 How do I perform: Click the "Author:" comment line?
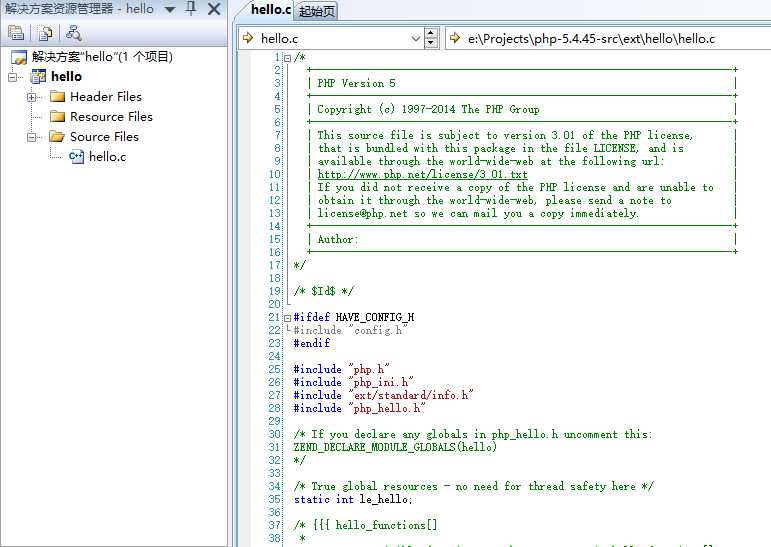(x=338, y=240)
